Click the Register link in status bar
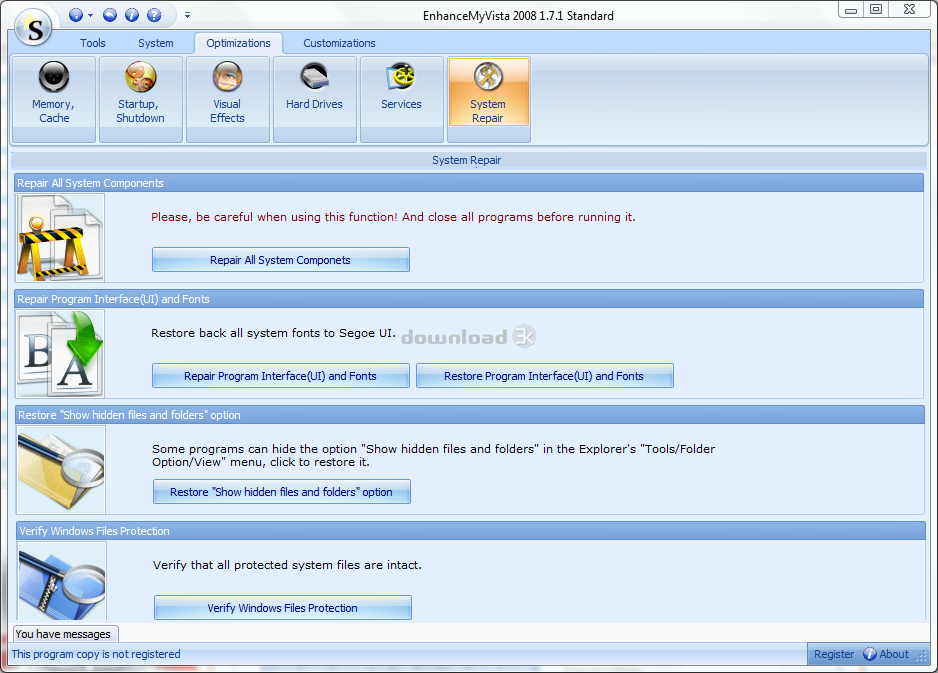938x673 pixels. coord(834,654)
